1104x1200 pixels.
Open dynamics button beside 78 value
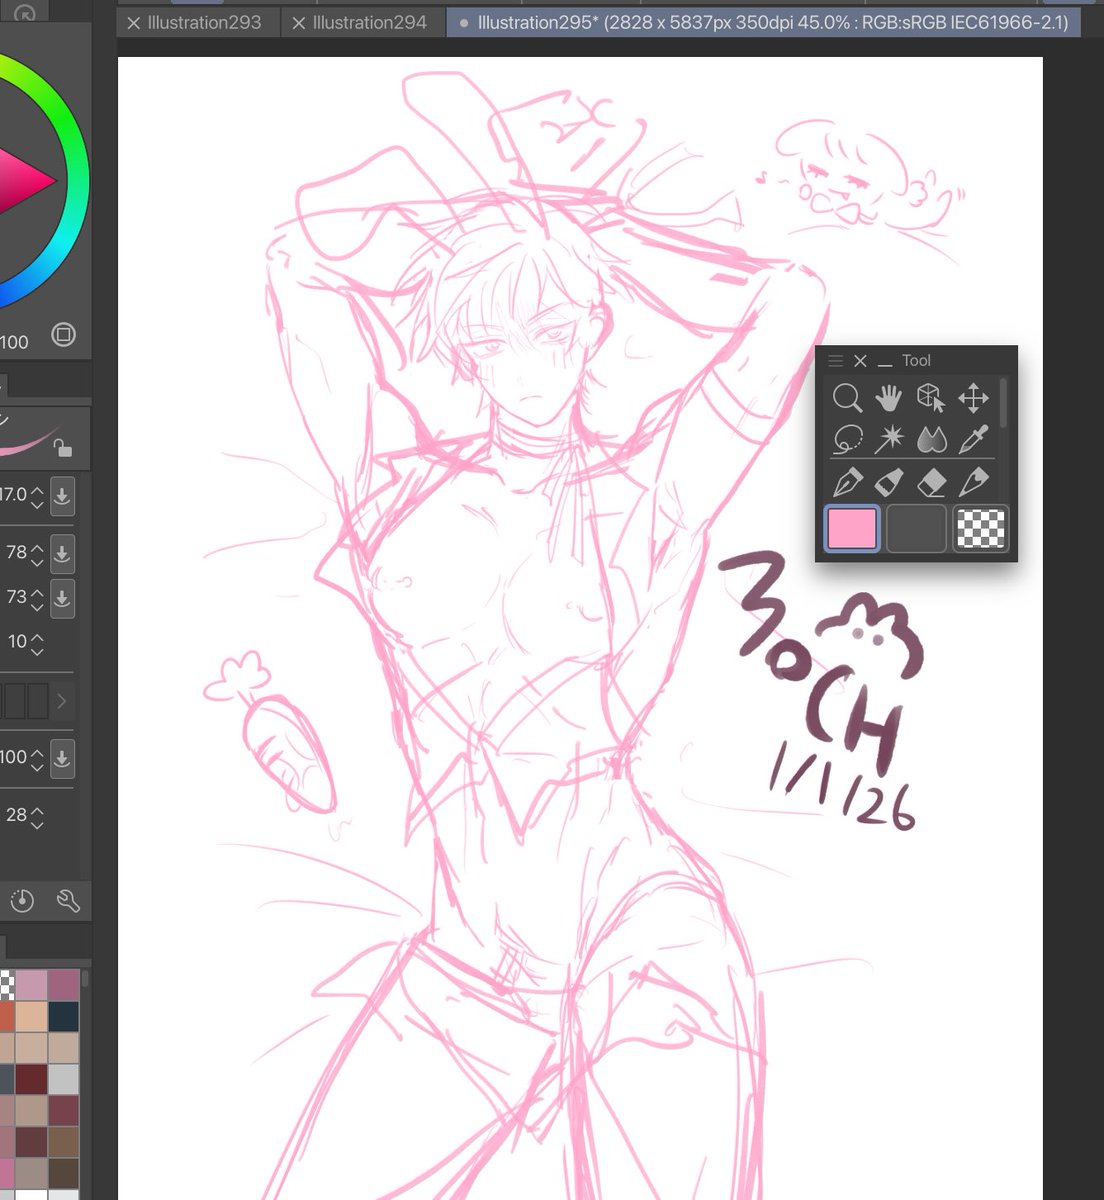62,553
